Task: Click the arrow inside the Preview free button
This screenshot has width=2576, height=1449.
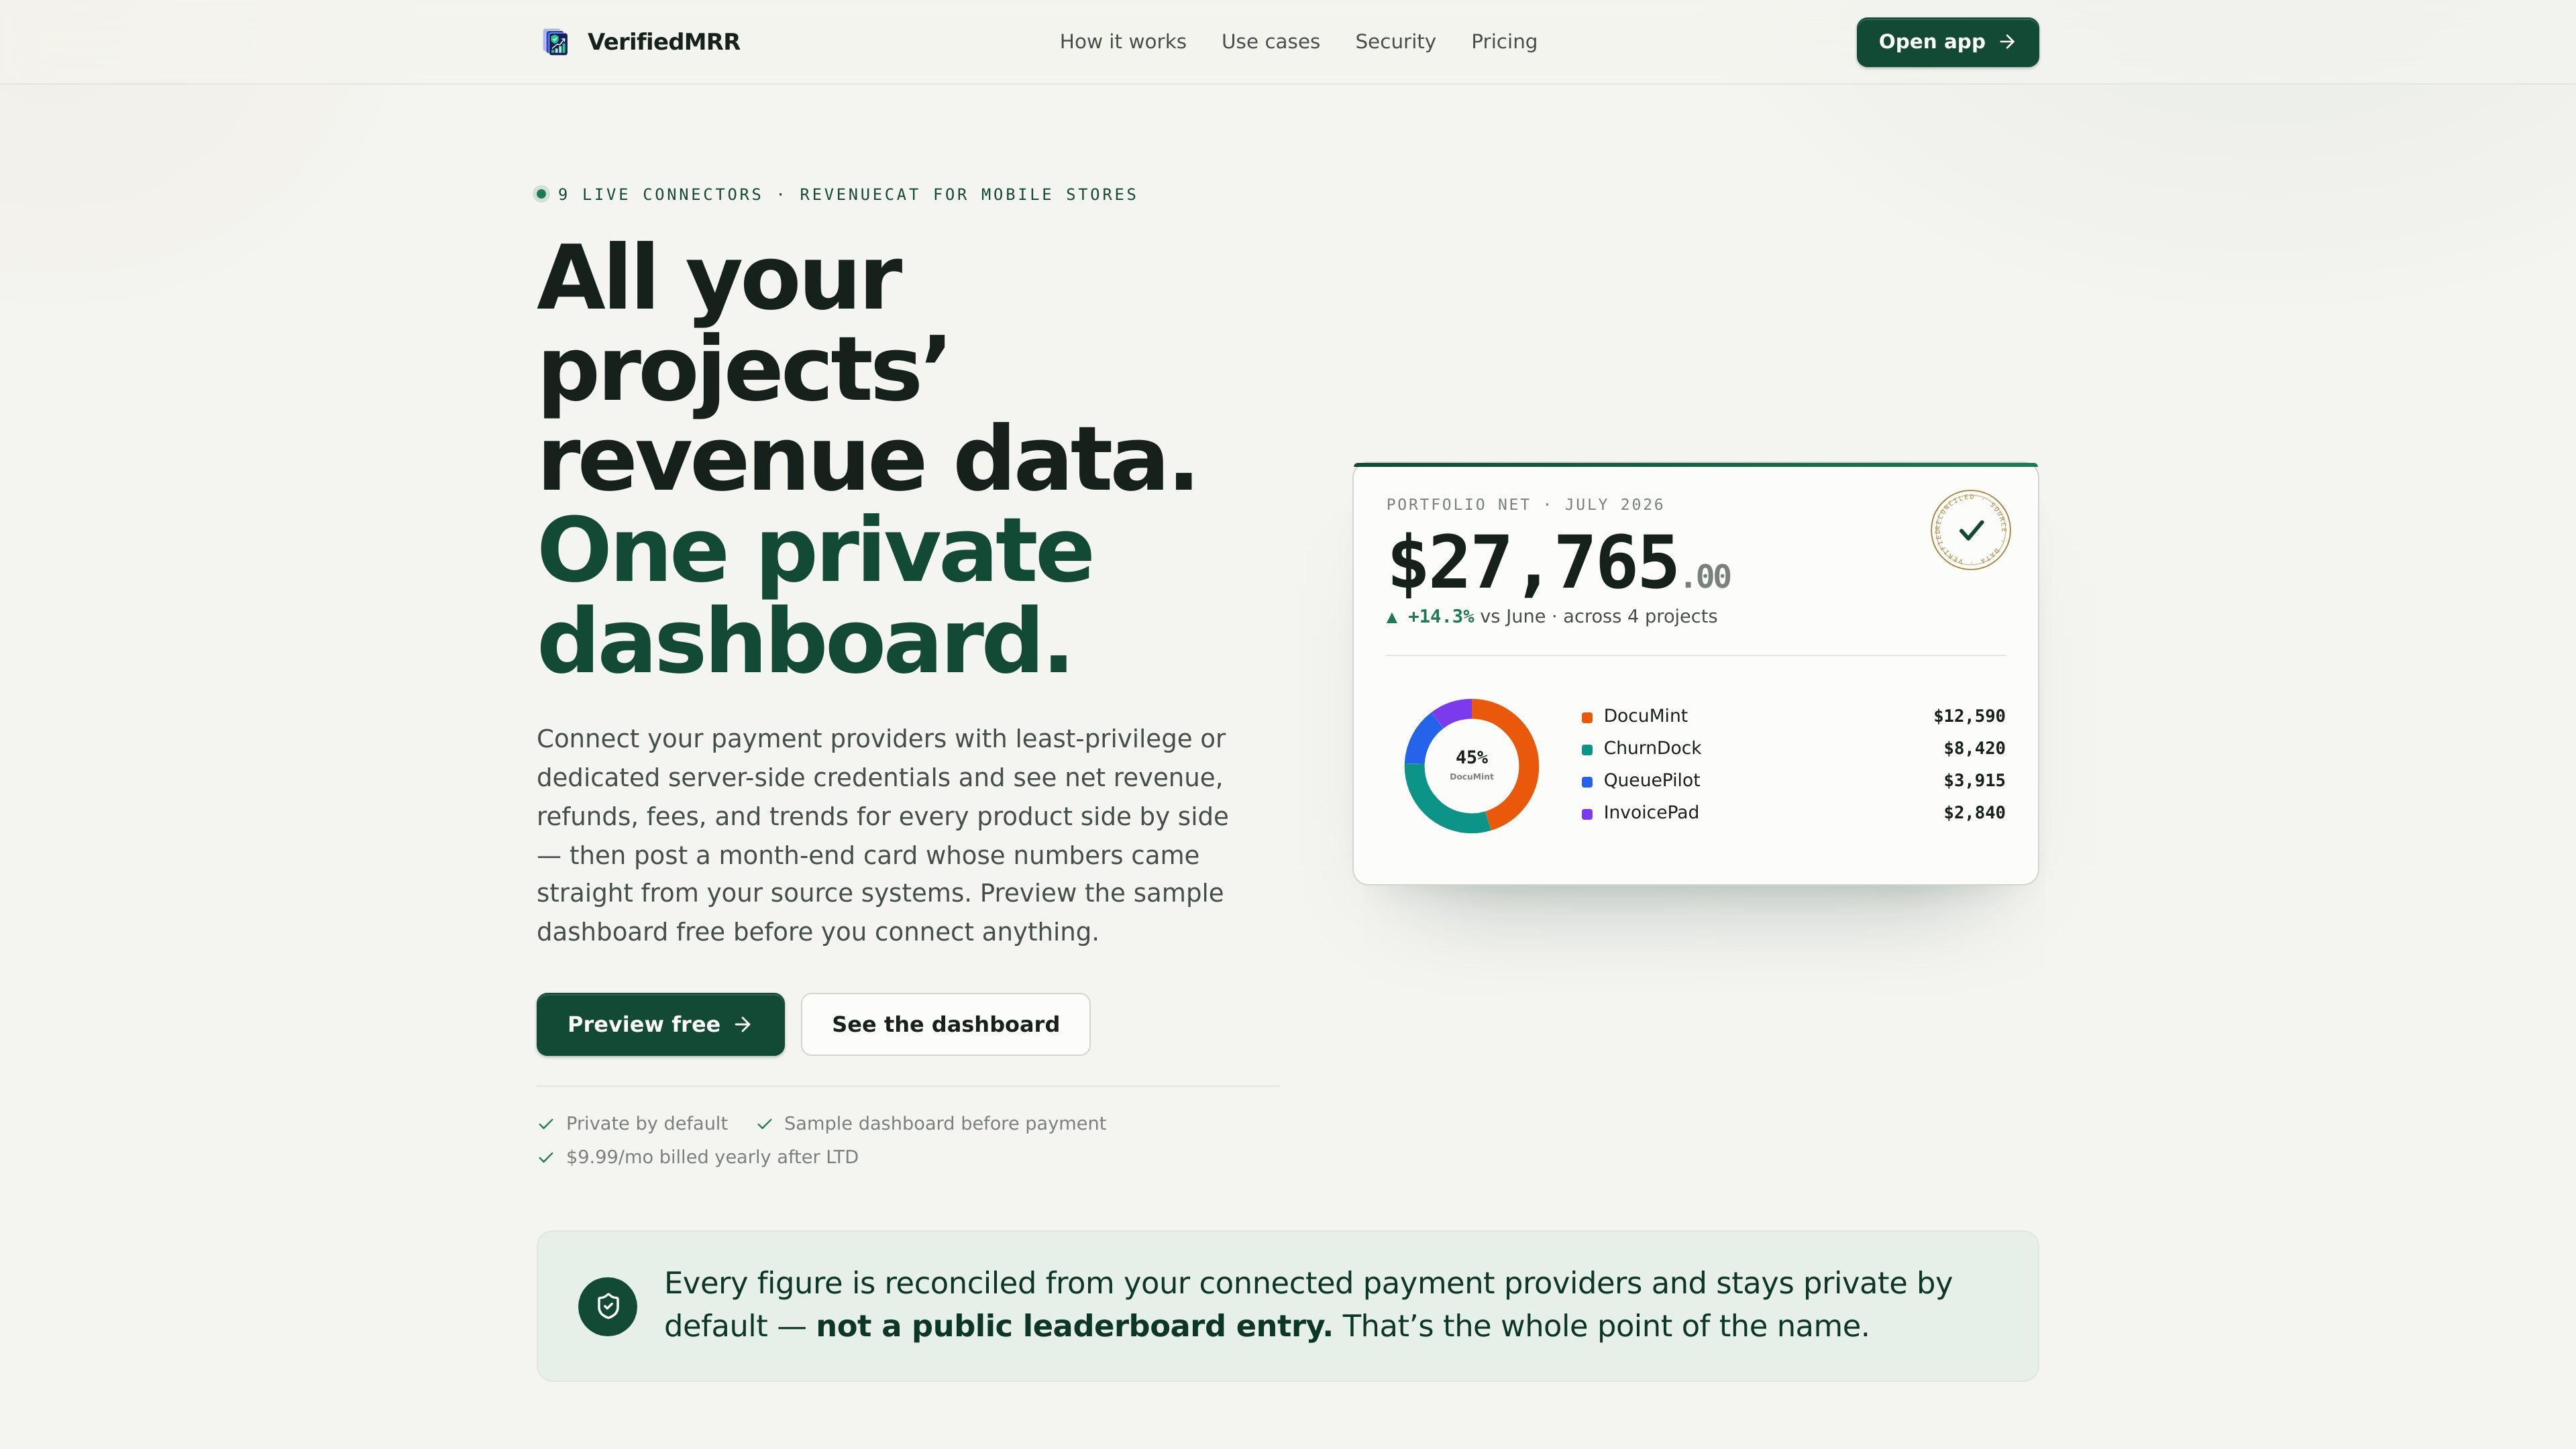Action: pyautogui.click(x=743, y=1024)
